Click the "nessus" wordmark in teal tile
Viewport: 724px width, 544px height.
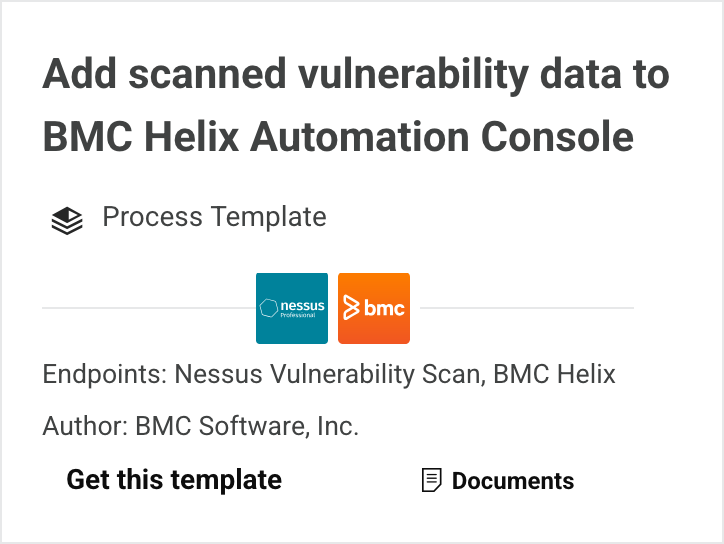302,305
